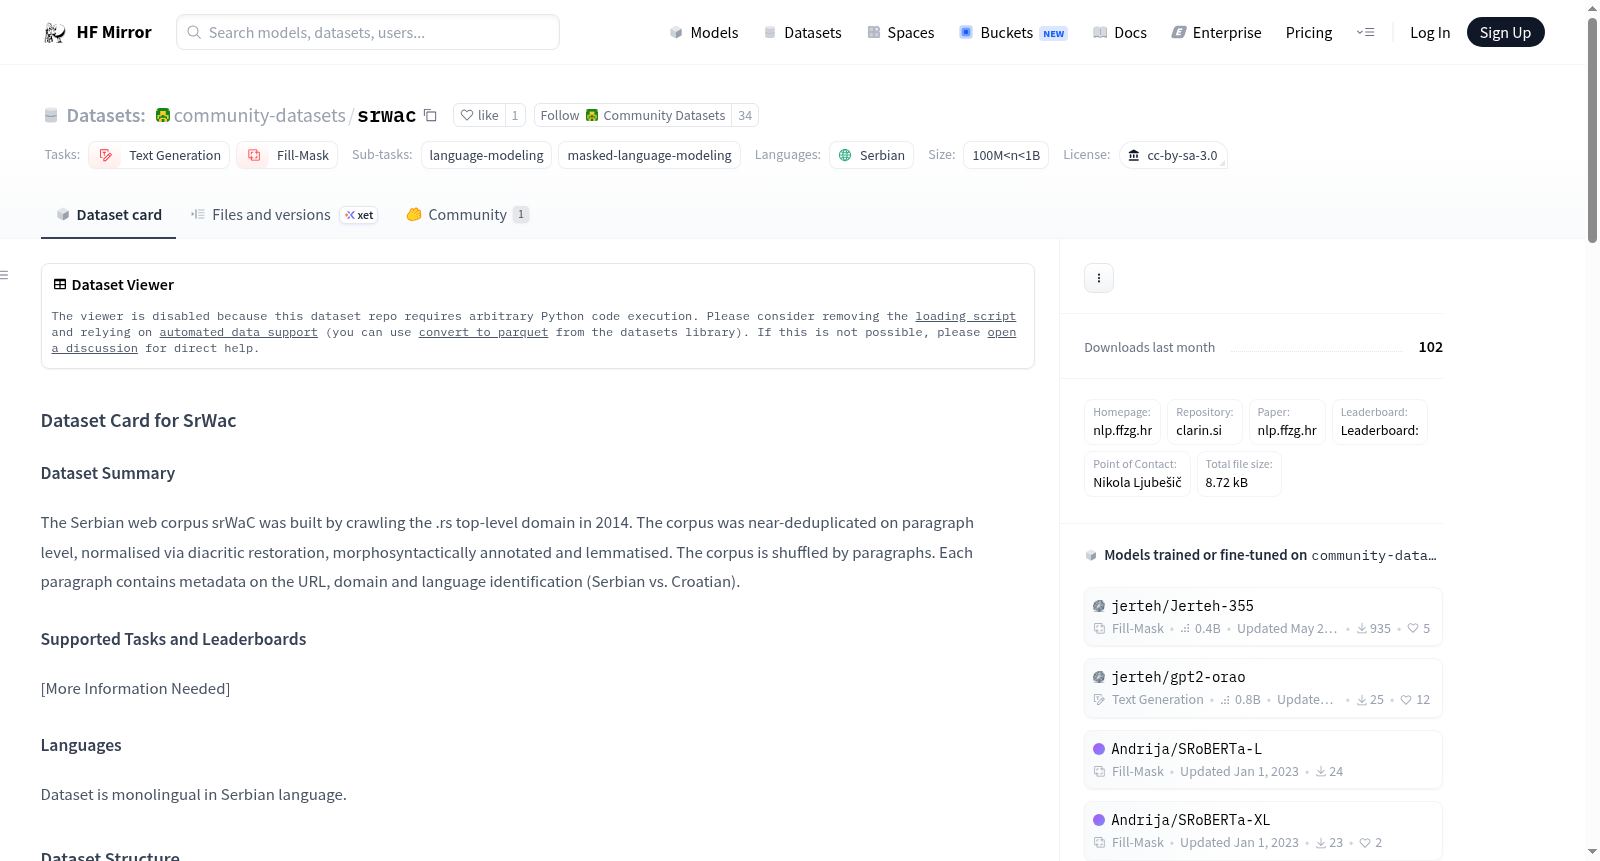Open the Paper nlp.ffzg.hr link
Image resolution: width=1600 pixels, height=861 pixels.
(x=1287, y=422)
